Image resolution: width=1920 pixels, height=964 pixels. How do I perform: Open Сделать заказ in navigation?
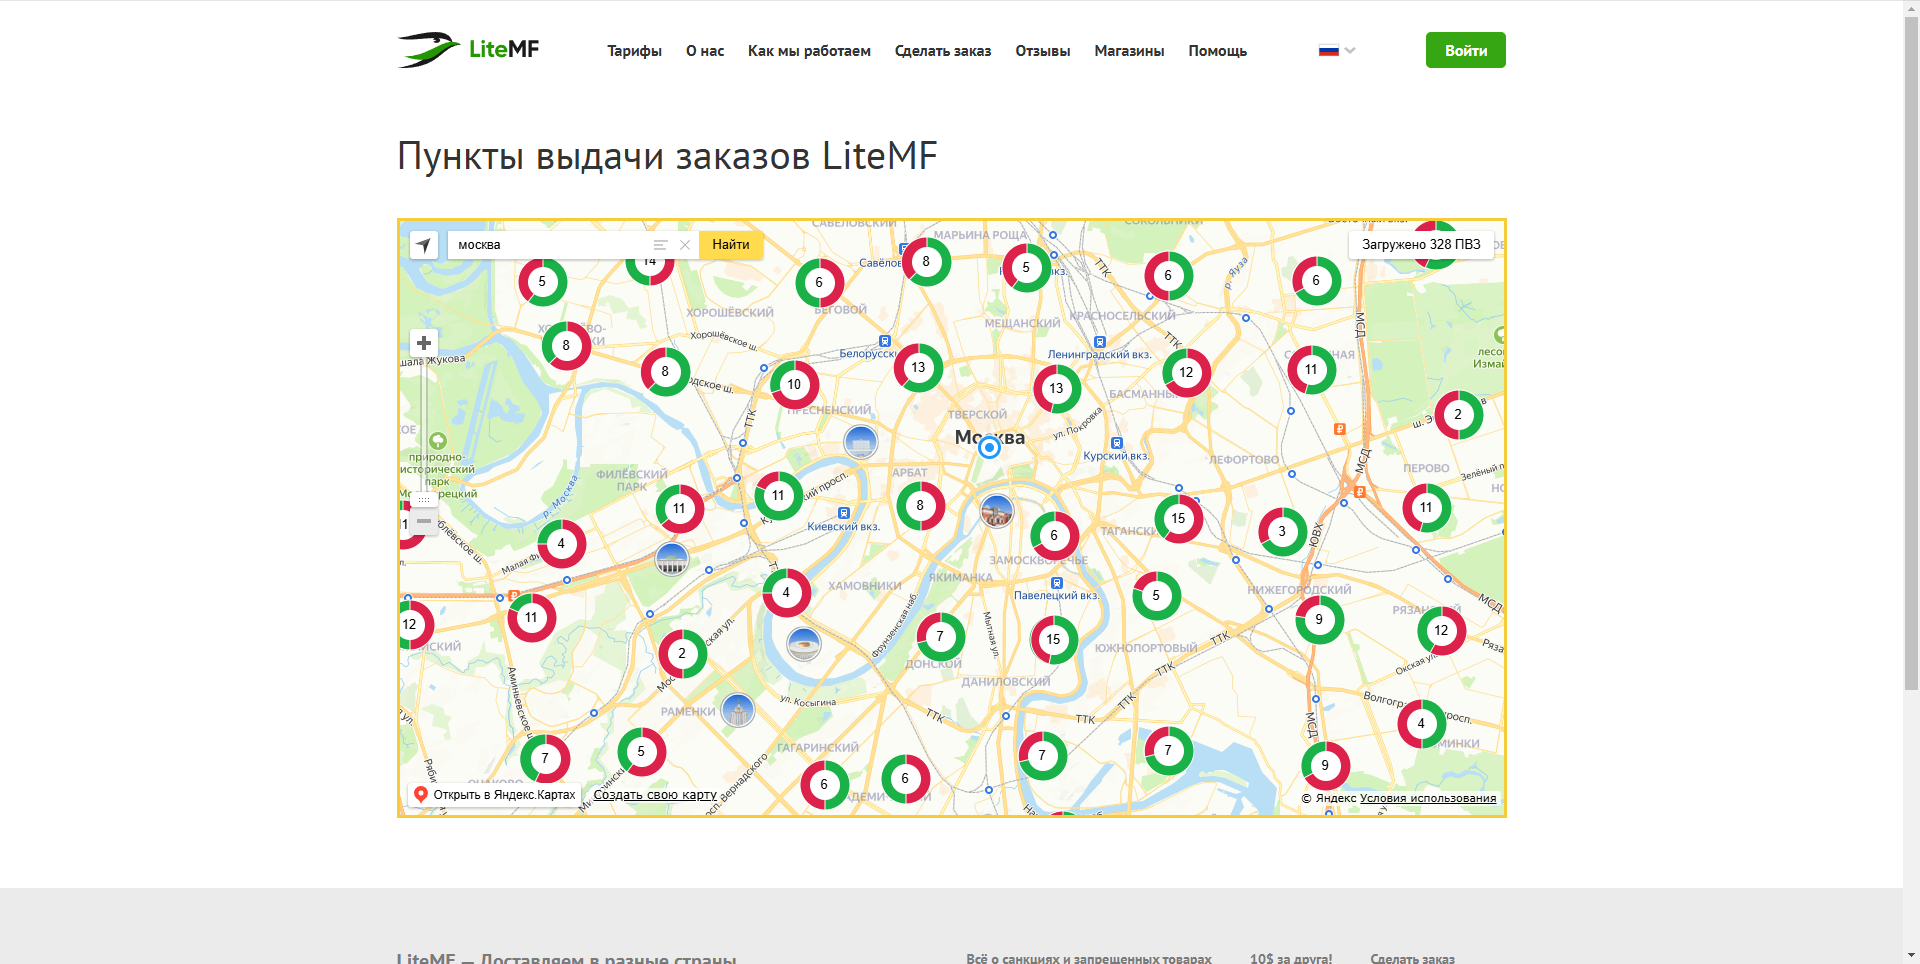(943, 51)
